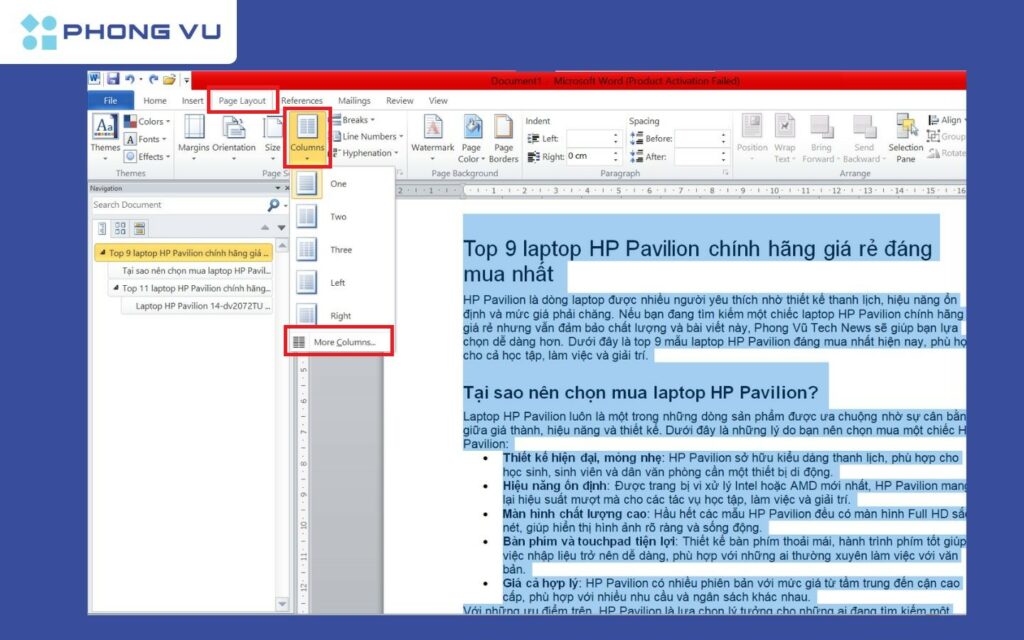Viewport: 1024px width, 640px height.
Task: Open the Hyphenation dropdown
Action: coord(366,153)
